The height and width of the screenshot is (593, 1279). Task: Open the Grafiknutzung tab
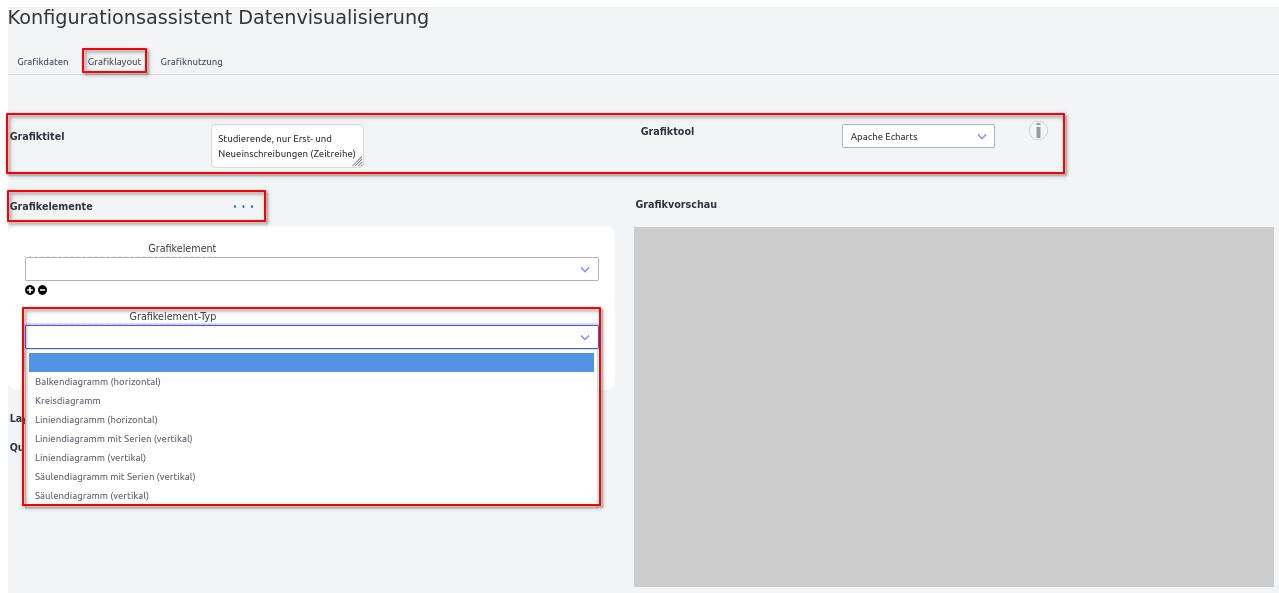(x=191, y=62)
